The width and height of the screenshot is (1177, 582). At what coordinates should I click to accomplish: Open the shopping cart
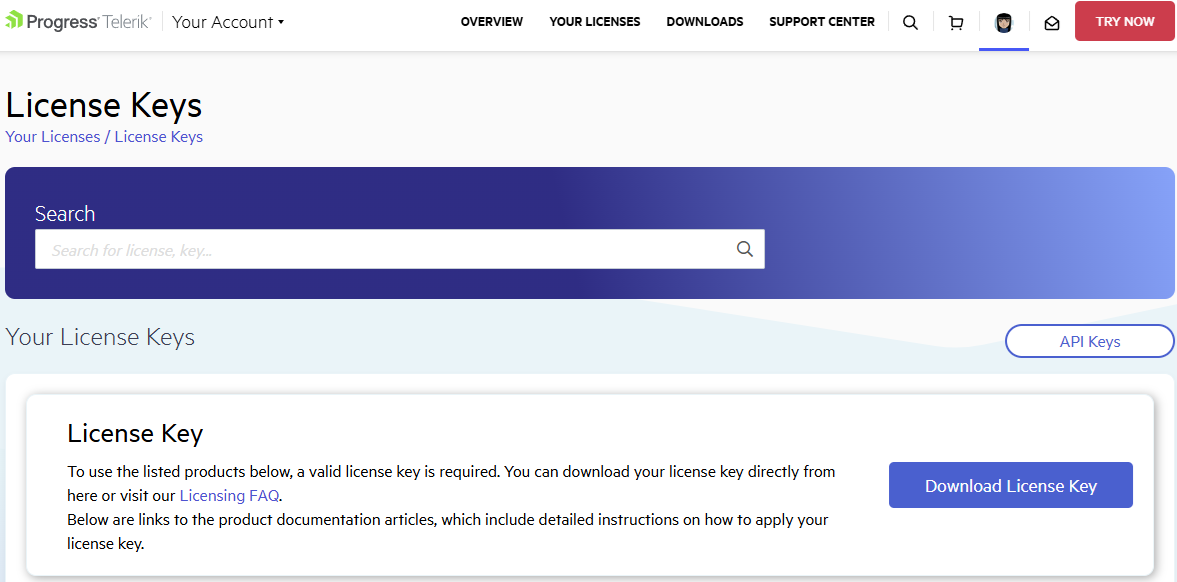click(956, 21)
